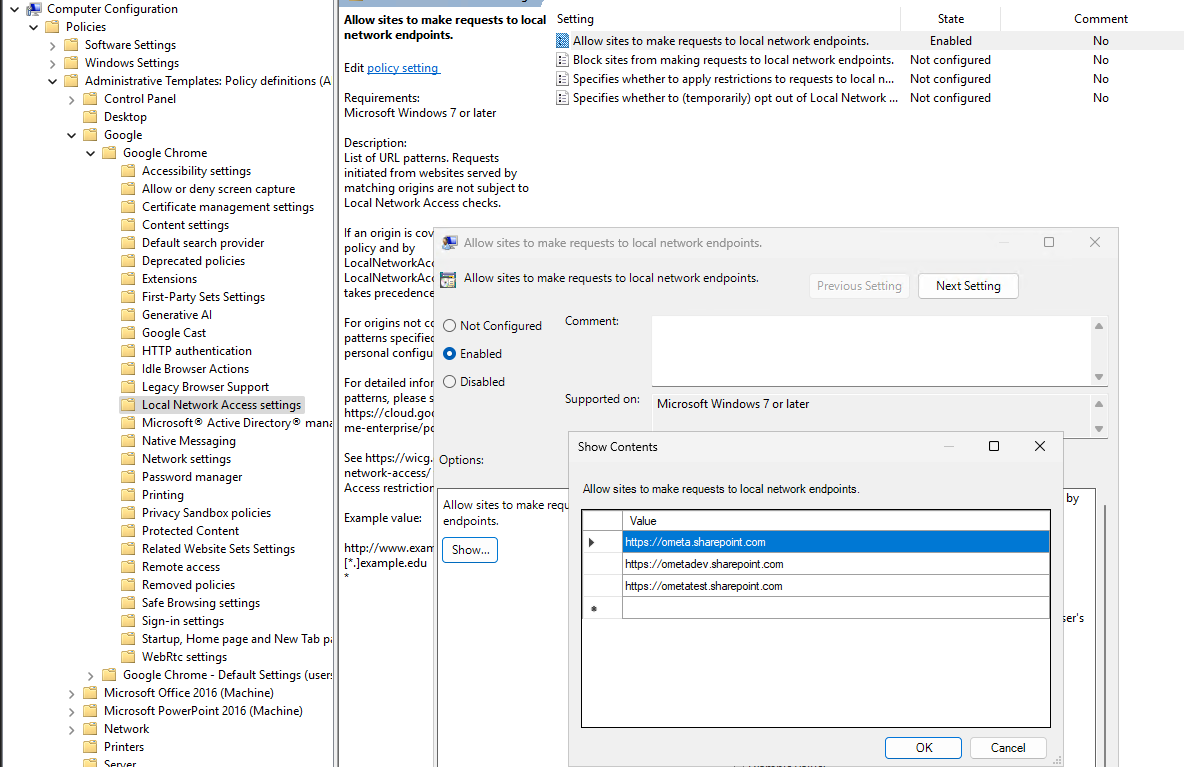Click the Control Panel folder icon
This screenshot has height=767, width=1184.
90,99
